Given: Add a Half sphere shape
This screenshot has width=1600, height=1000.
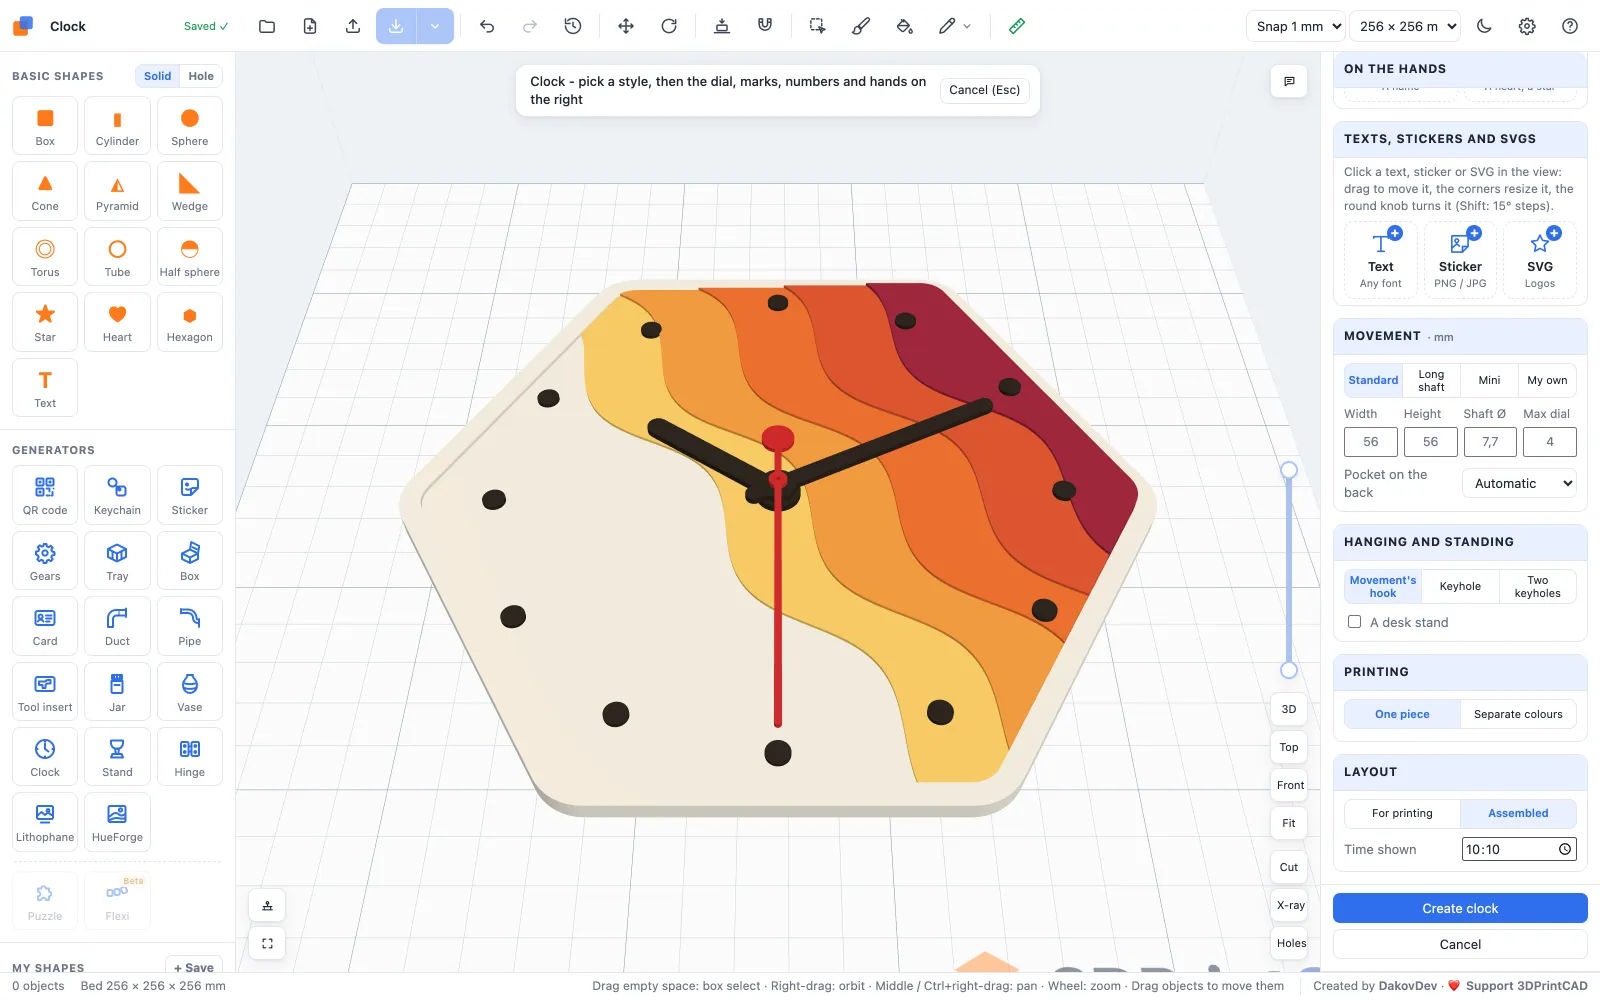Looking at the screenshot, I should click(x=189, y=257).
